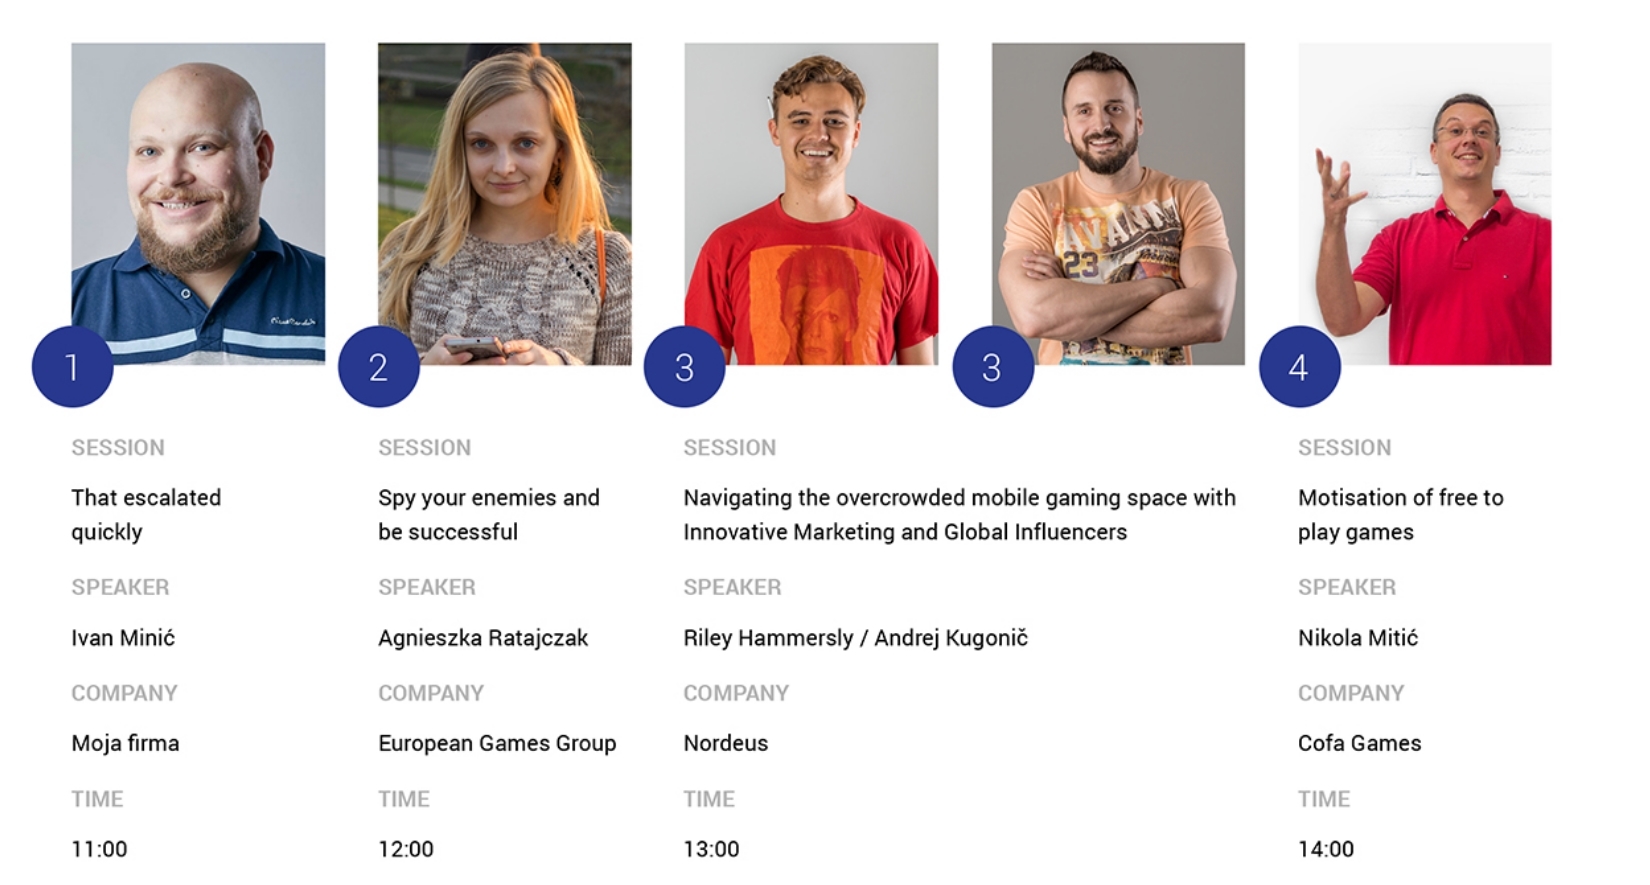Open session "Motisation of free to play games"
1650x885 pixels.
[x=1401, y=514]
